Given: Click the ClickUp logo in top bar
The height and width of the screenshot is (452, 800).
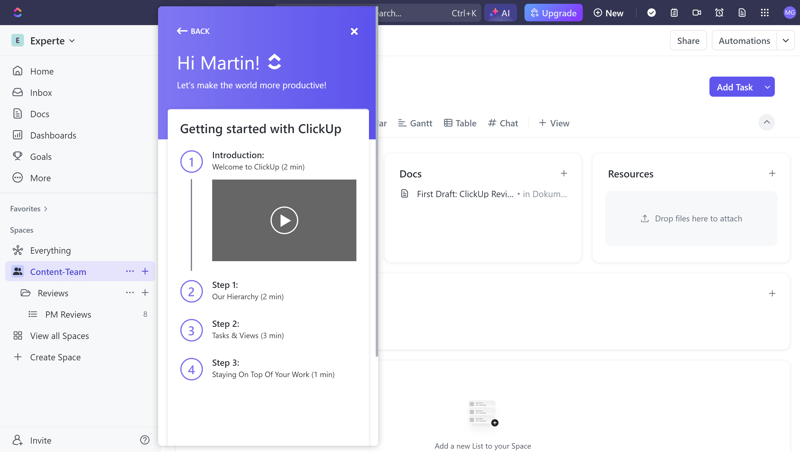Looking at the screenshot, I should coord(18,12).
